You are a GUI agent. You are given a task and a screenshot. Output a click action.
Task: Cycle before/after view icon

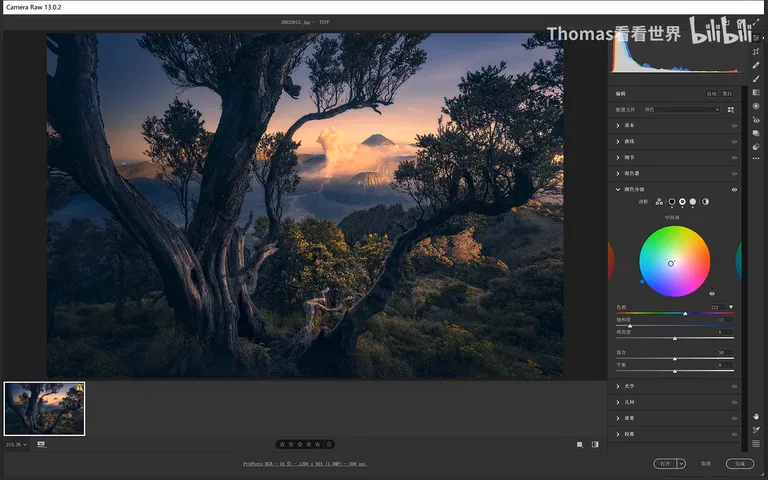[595, 445]
